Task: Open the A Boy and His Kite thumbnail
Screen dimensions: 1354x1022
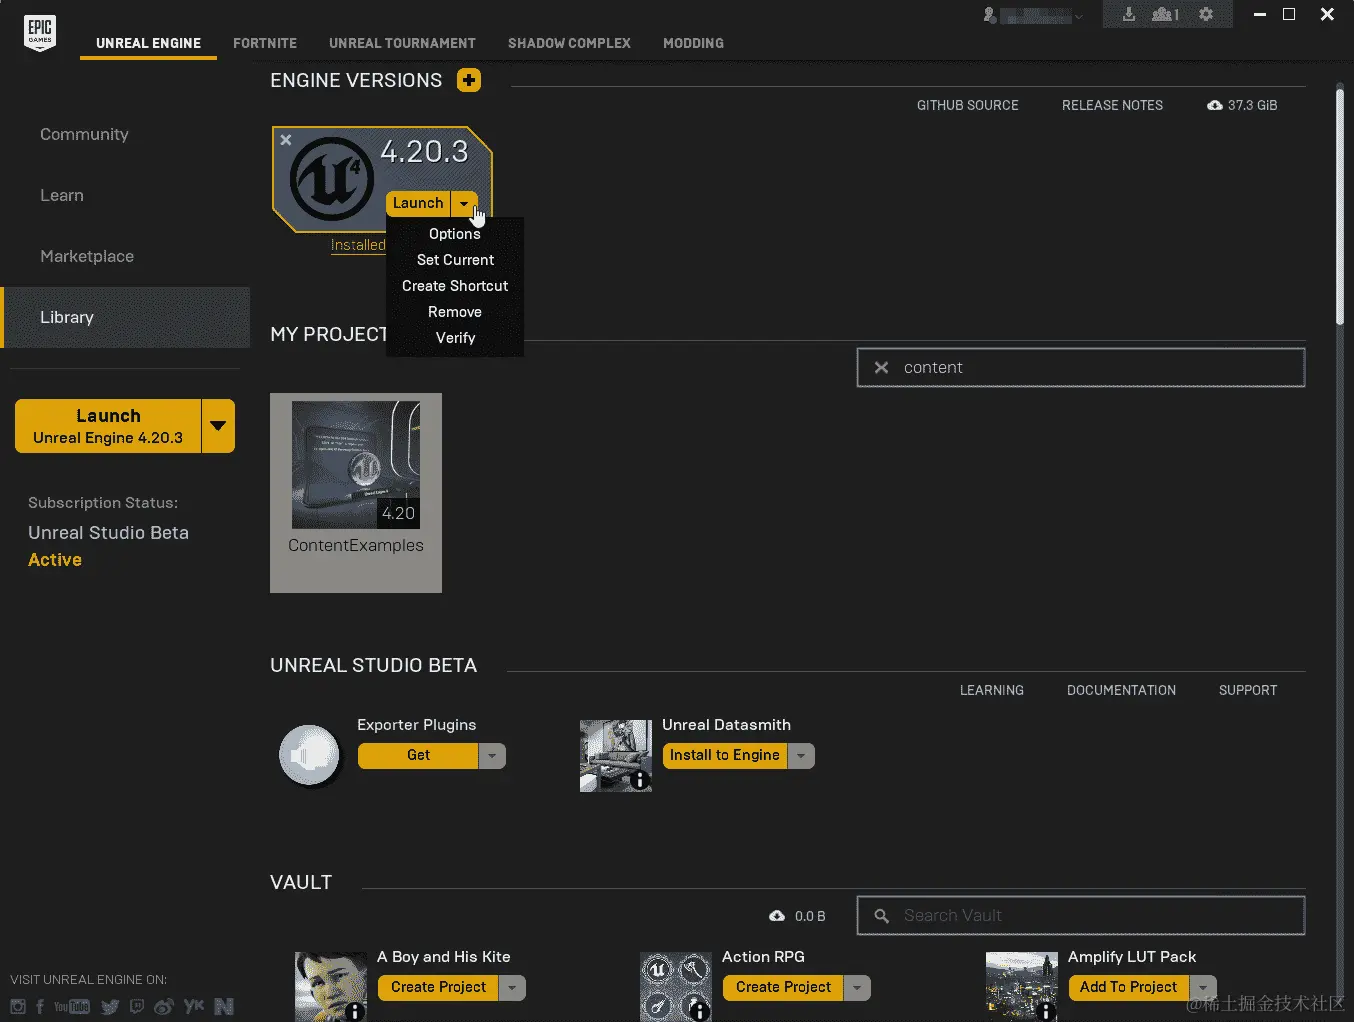Action: click(x=331, y=987)
